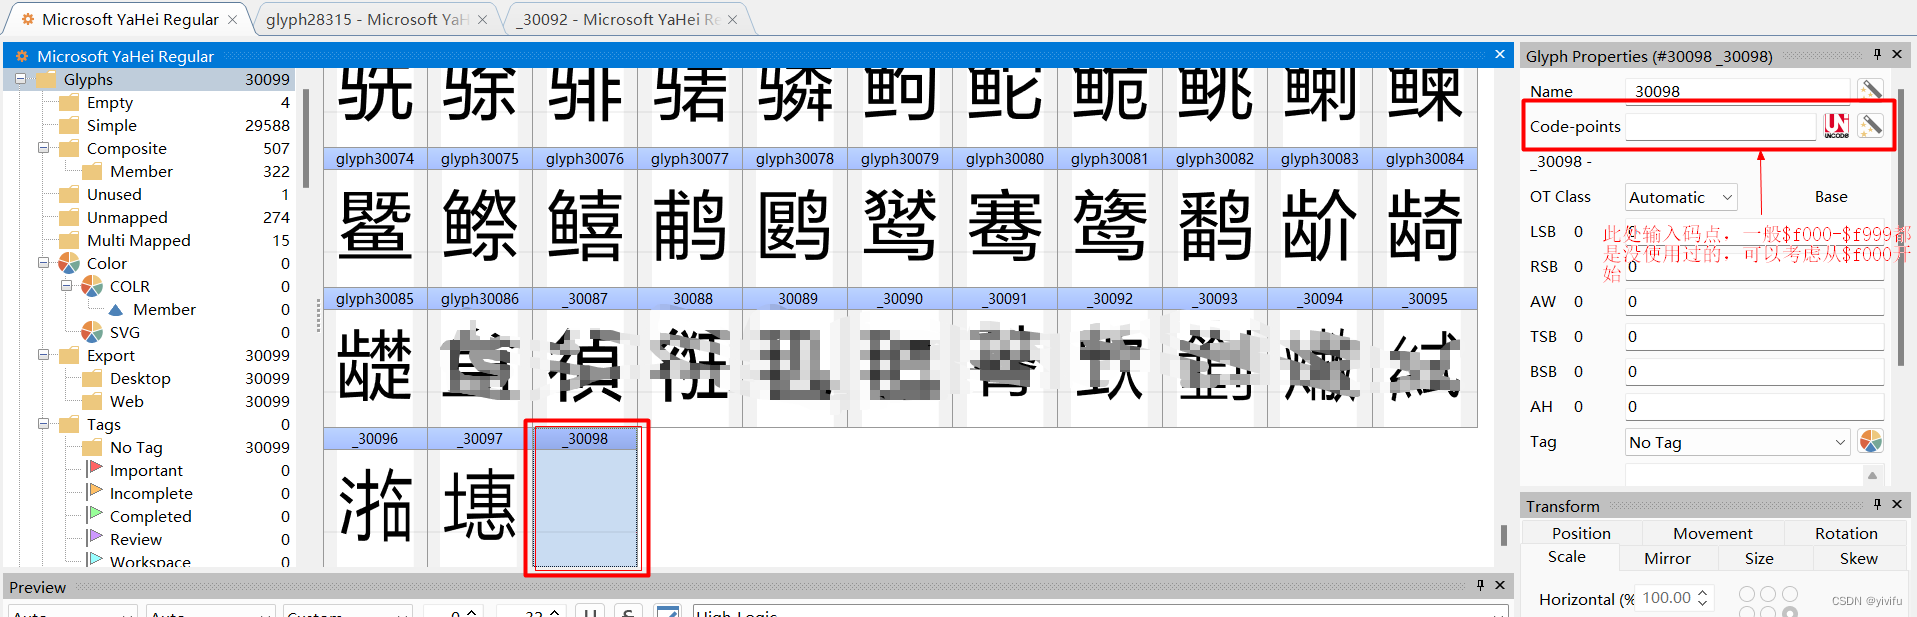Image resolution: width=1917 pixels, height=617 pixels.
Task: Collapse the COLR tree node
Action: point(66,286)
